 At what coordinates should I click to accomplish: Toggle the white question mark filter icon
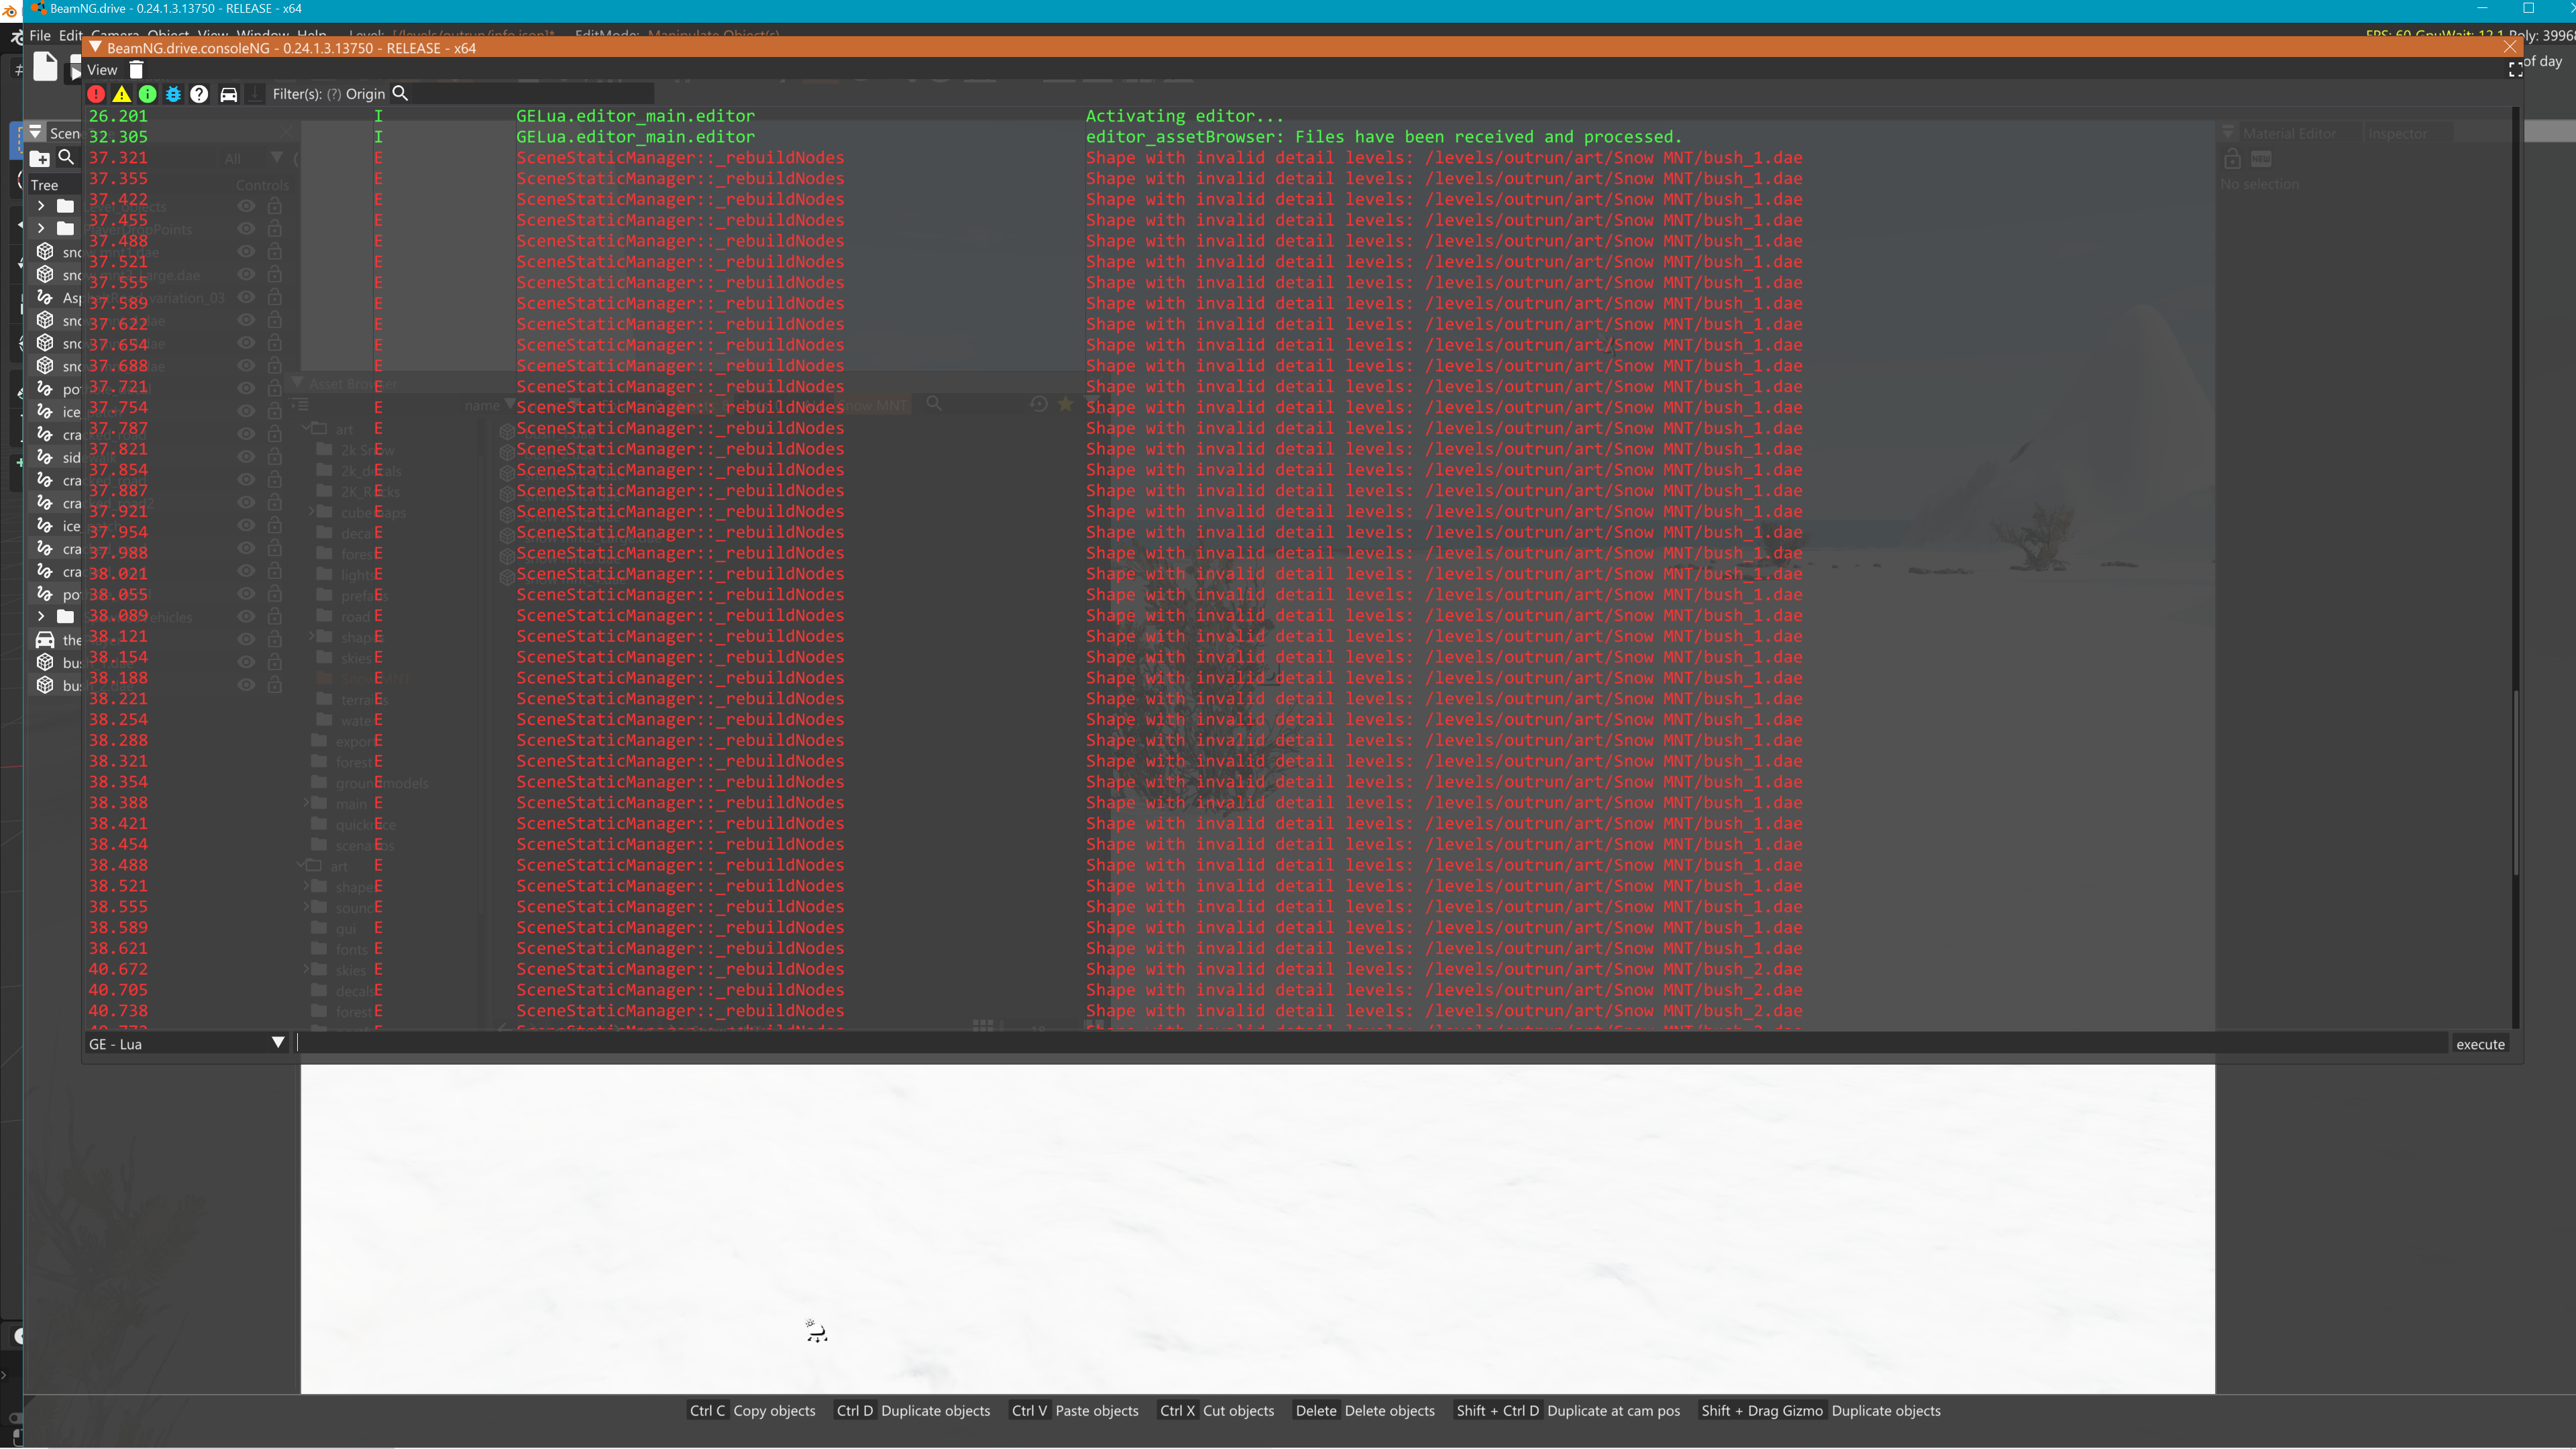(200, 94)
